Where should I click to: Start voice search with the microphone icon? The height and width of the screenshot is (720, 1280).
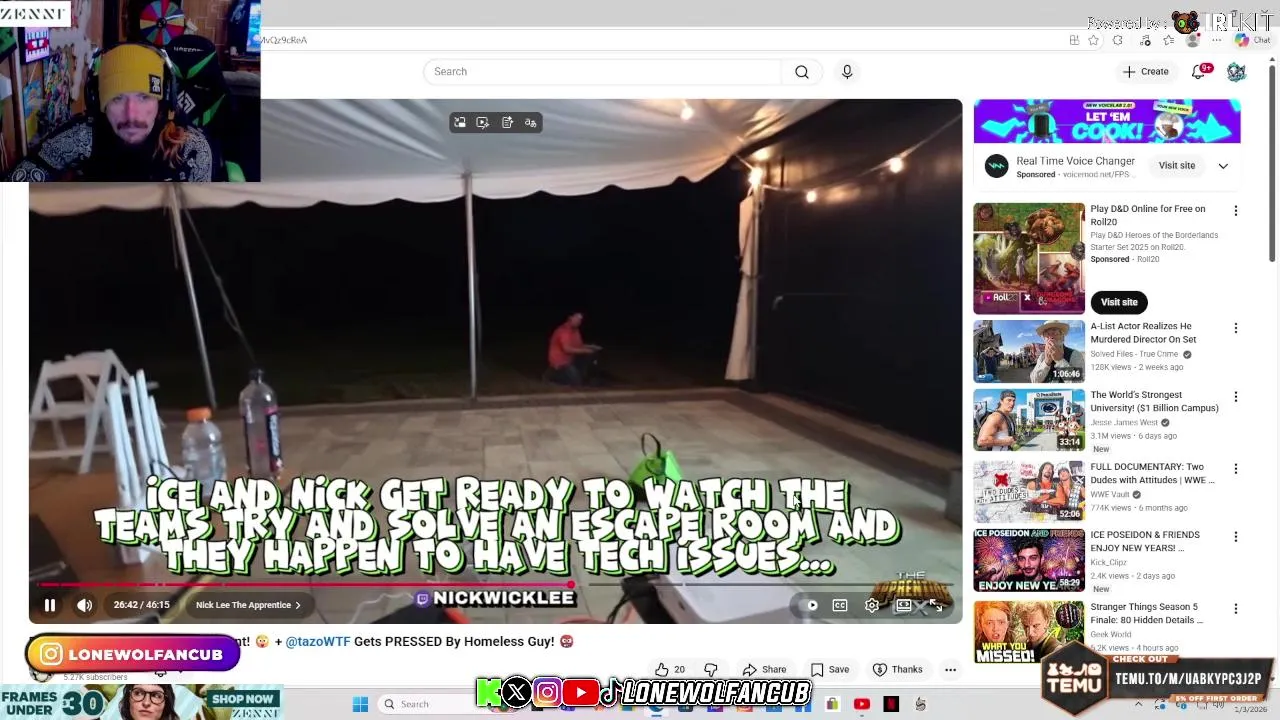pyautogui.click(x=847, y=72)
